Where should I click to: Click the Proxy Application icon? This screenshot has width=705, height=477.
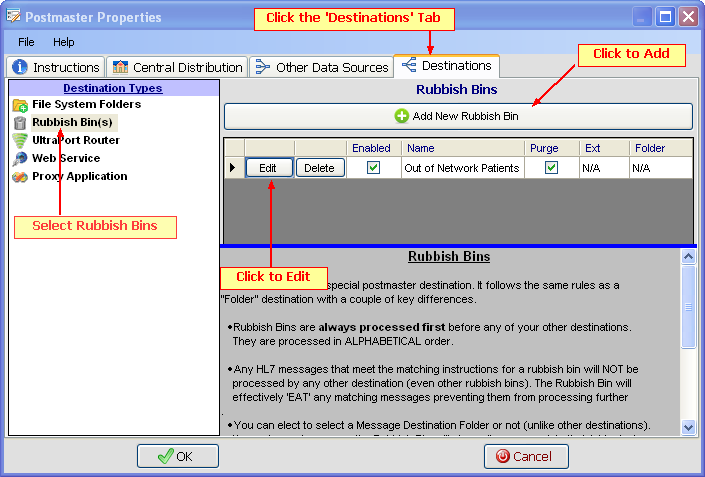point(20,177)
